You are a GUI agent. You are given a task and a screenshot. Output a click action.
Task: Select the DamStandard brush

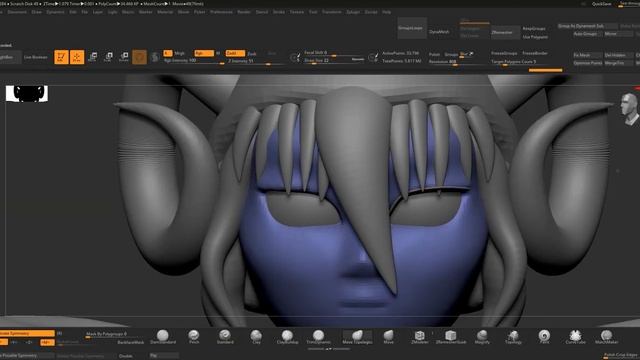click(163, 337)
